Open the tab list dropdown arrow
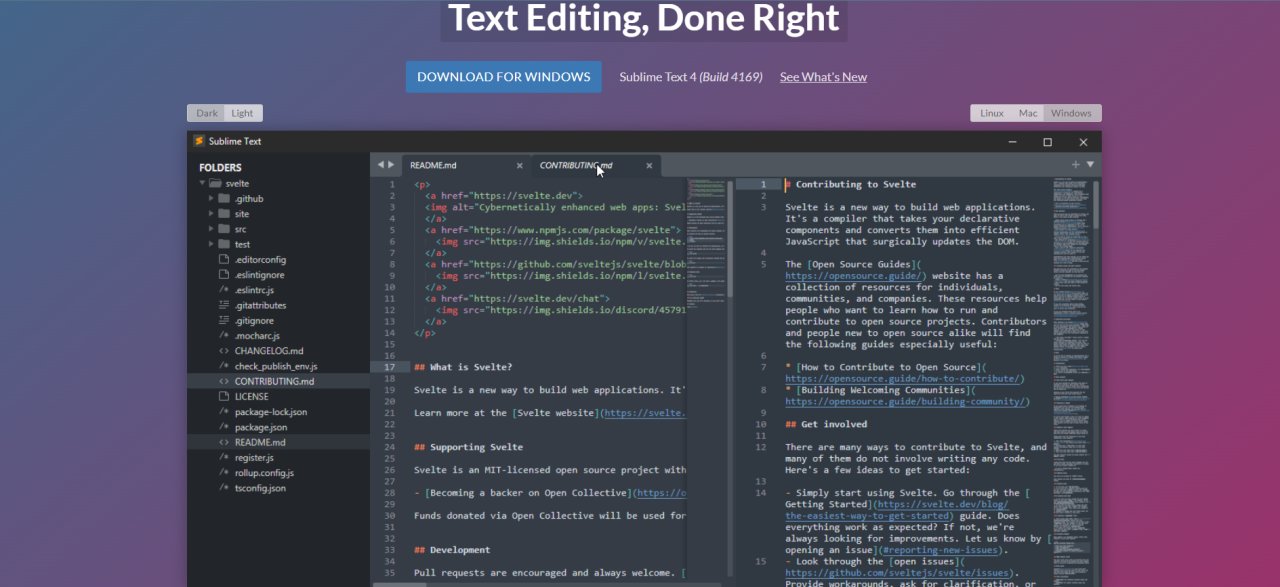This screenshot has width=1280, height=587. (x=1090, y=164)
